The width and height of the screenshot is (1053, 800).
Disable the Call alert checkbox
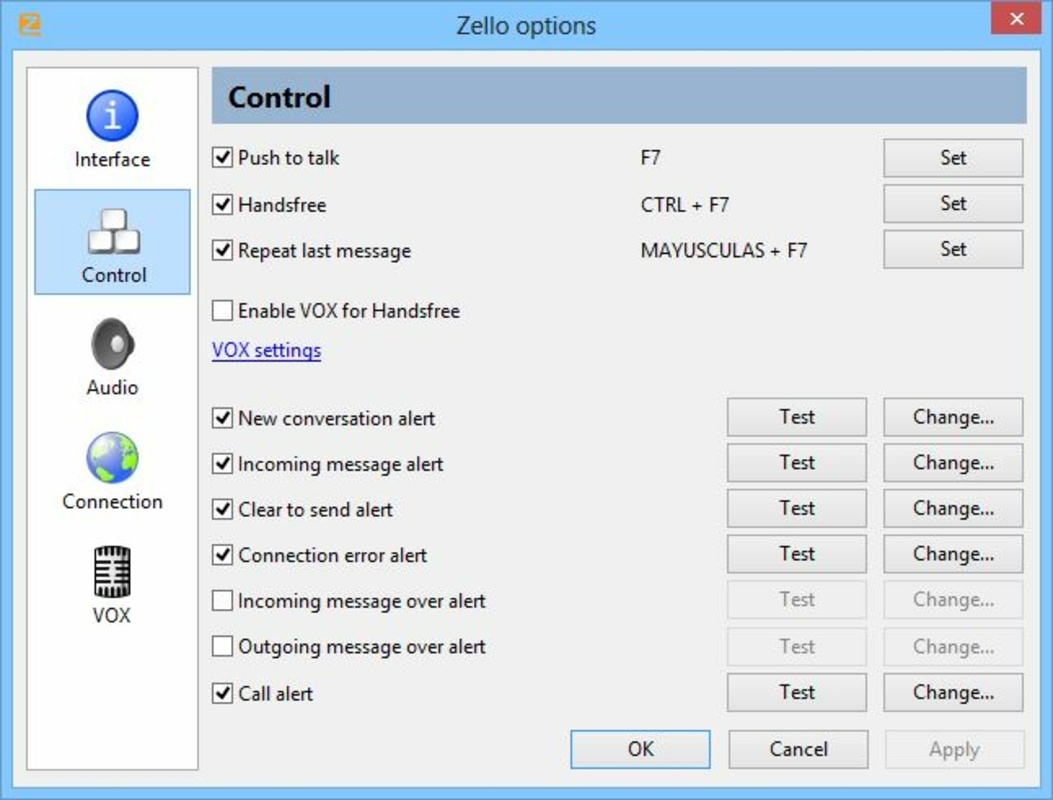[x=222, y=693]
